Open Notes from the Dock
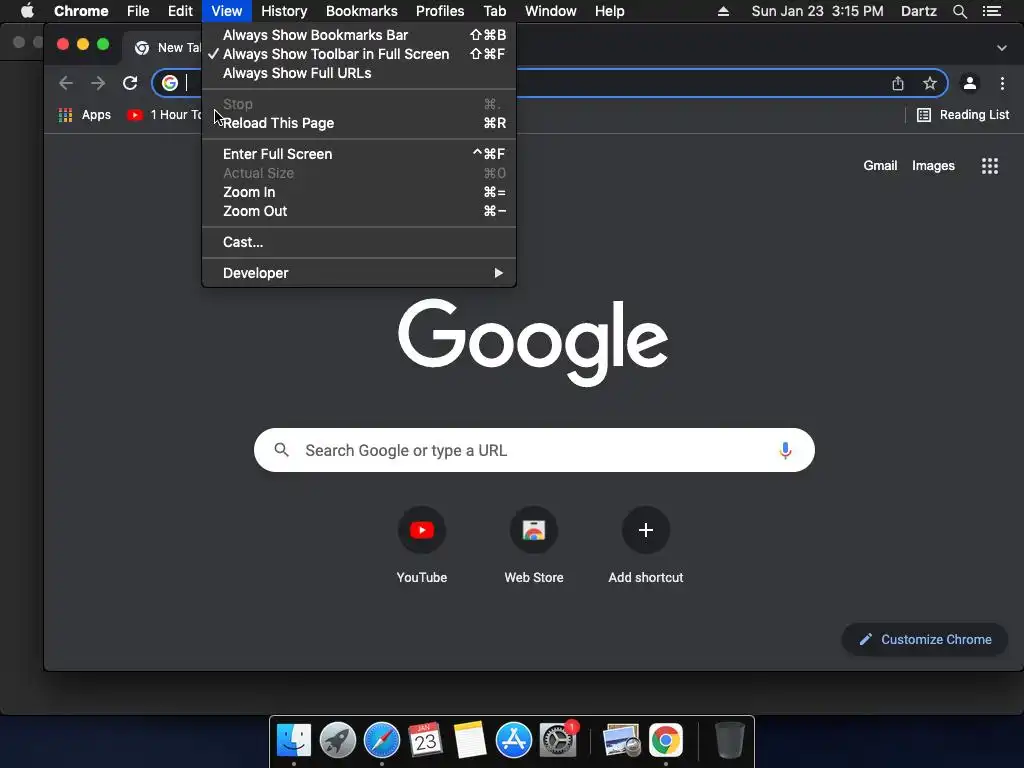1024x768 pixels. (x=470, y=740)
